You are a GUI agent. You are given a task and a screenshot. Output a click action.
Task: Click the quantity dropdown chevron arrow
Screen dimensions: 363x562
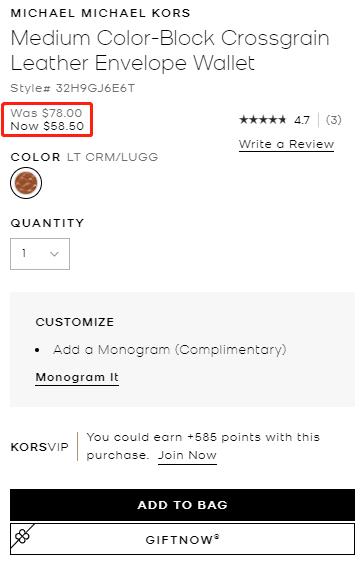tap(54, 254)
